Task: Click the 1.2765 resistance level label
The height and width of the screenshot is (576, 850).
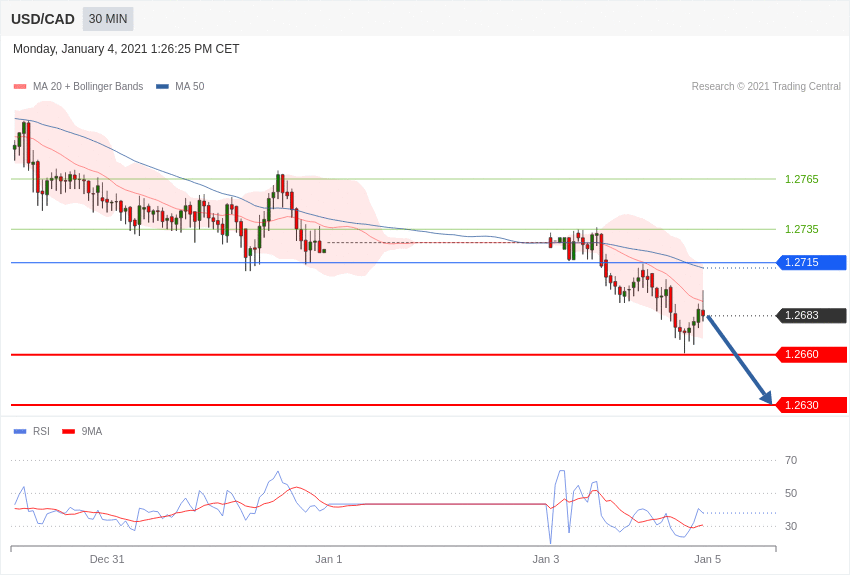Action: pos(802,179)
